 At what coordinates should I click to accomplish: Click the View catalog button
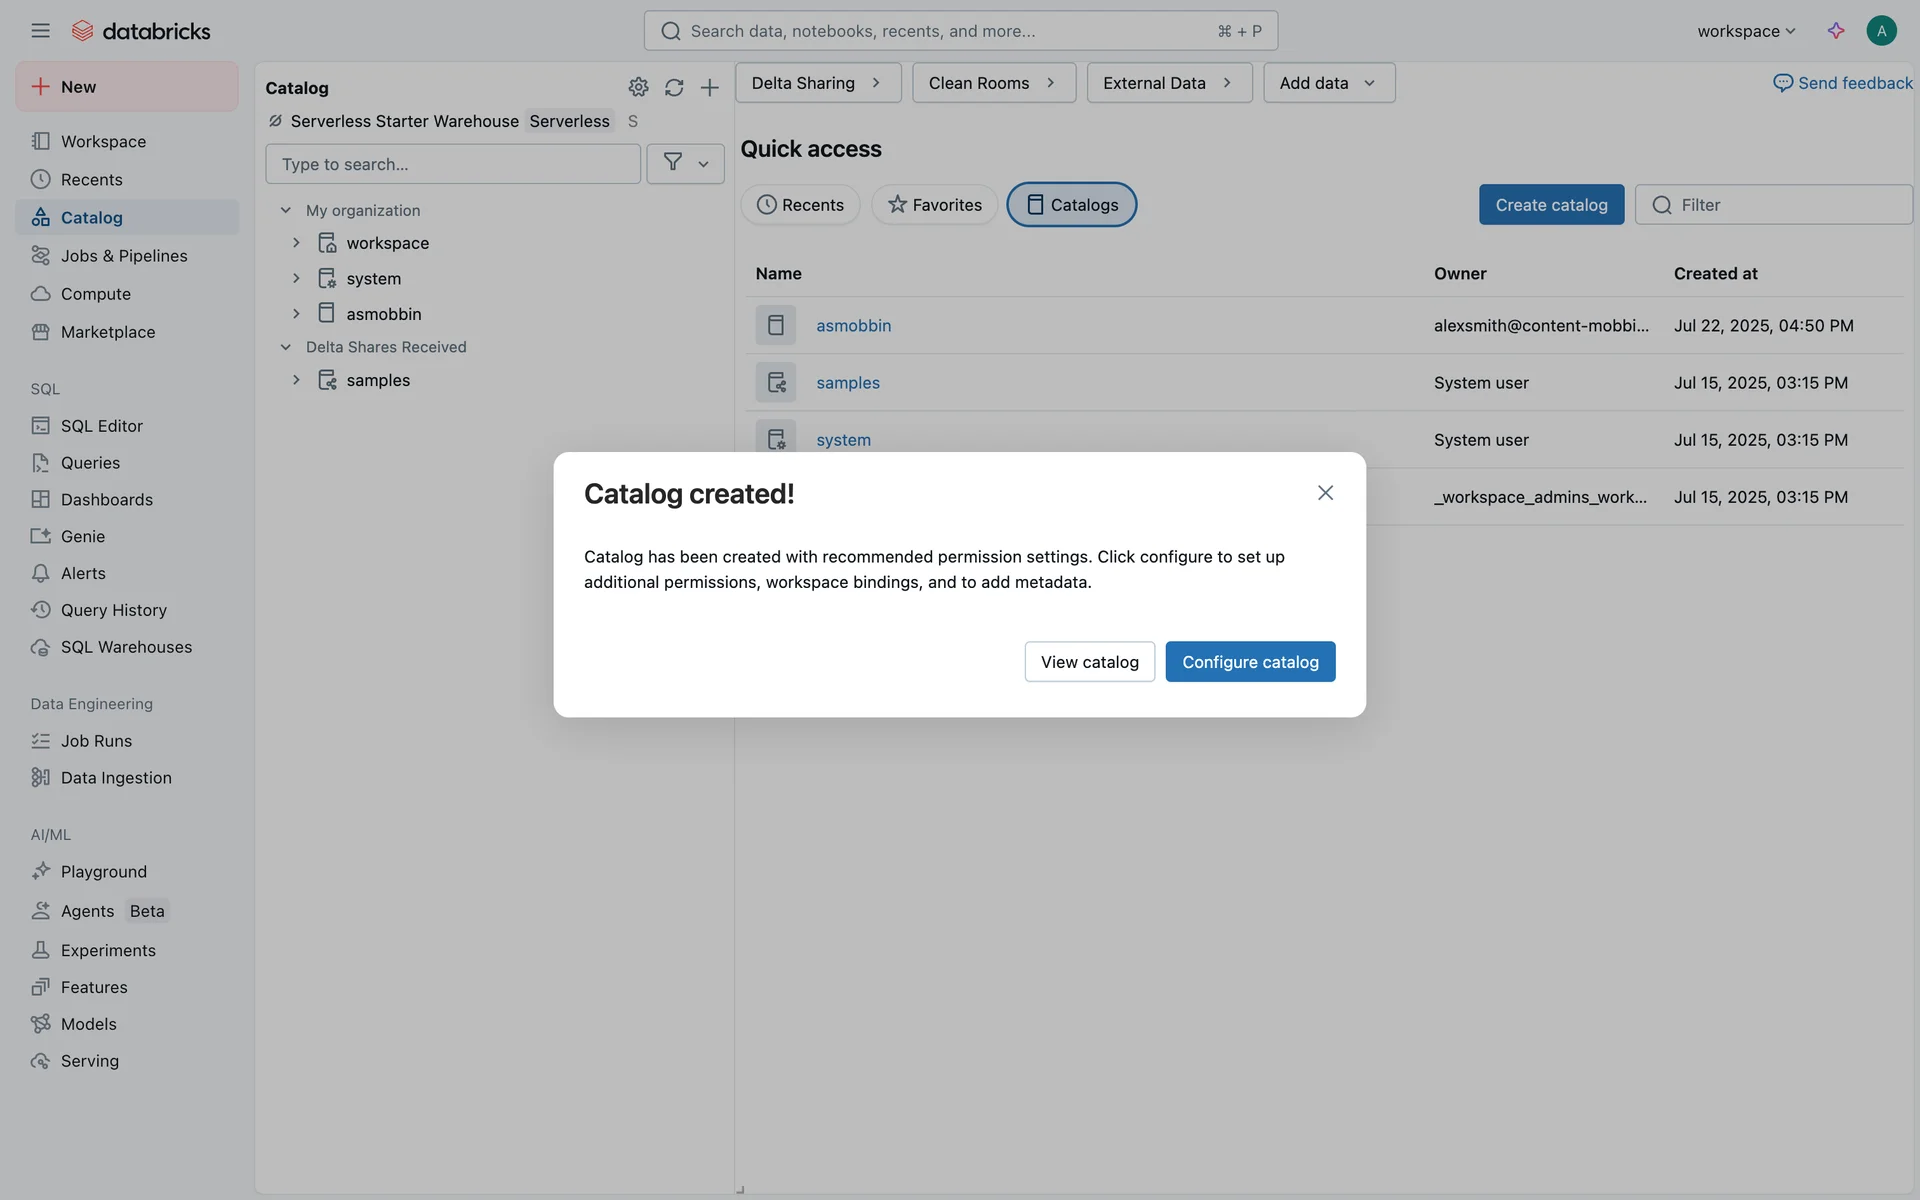coord(1089,662)
